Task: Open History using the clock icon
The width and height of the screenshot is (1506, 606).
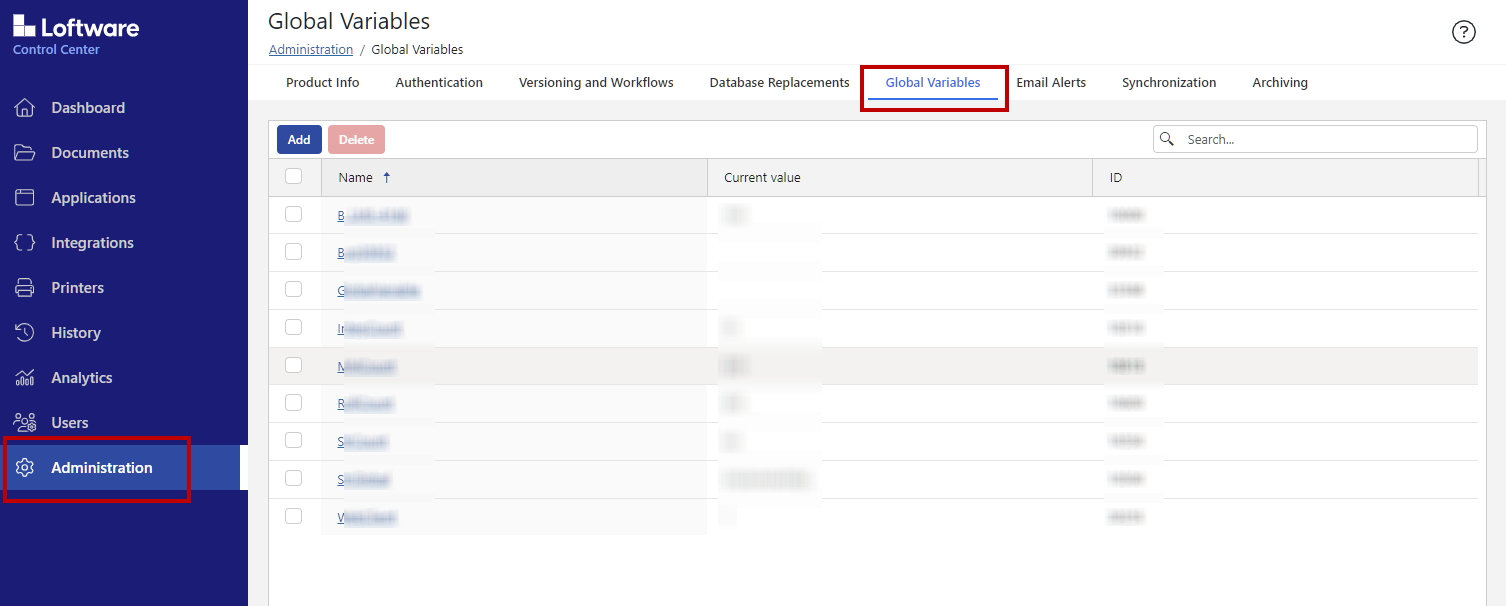Action: pyautogui.click(x=25, y=333)
